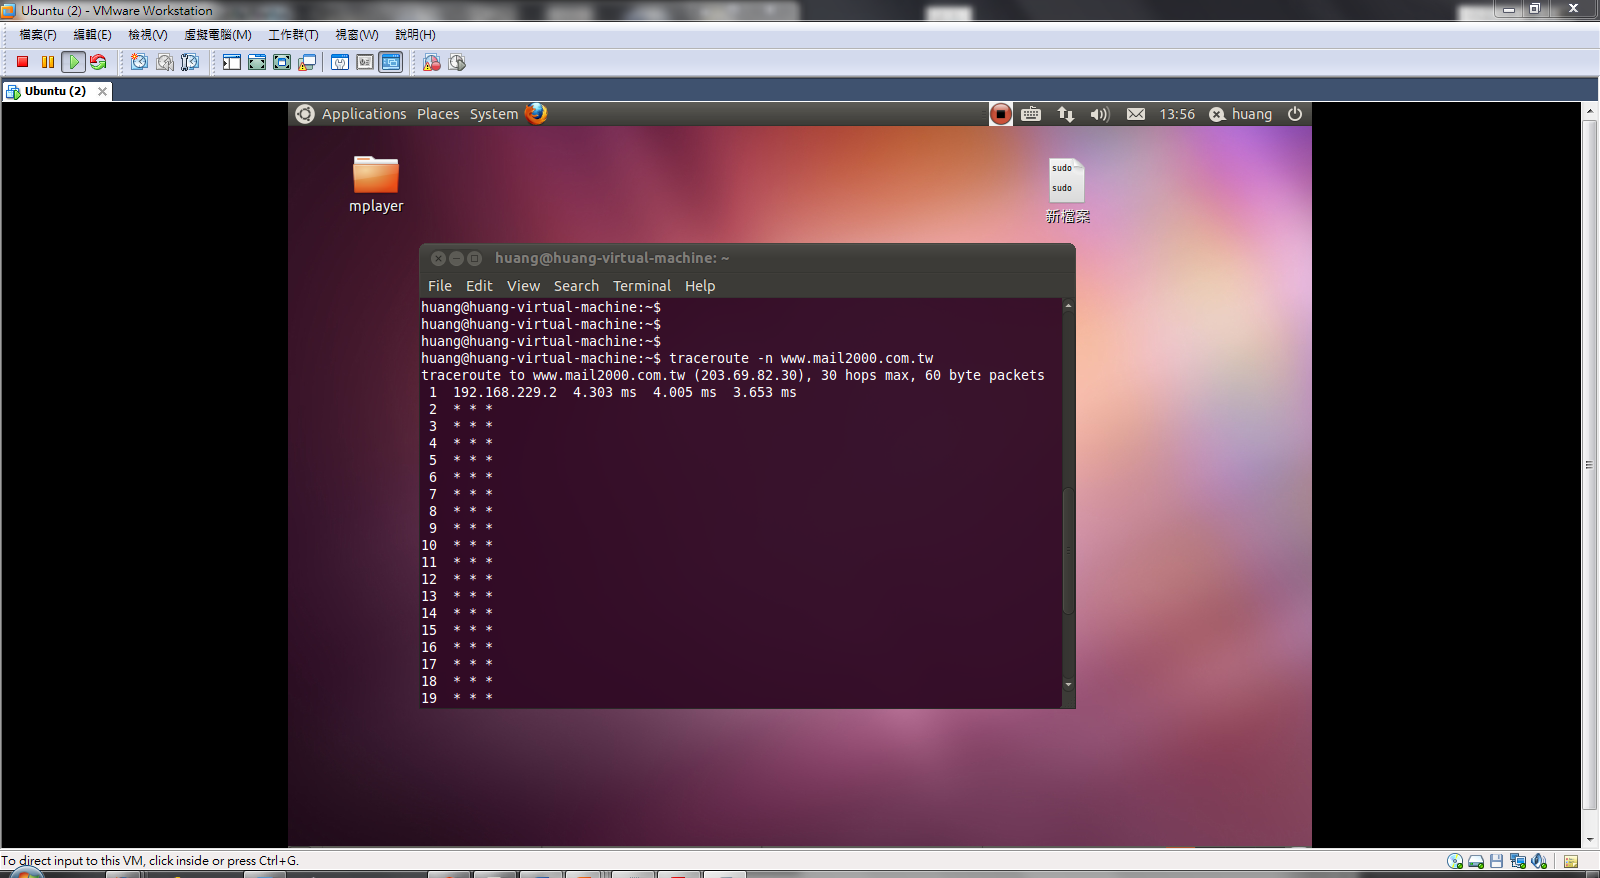Image resolution: width=1600 pixels, height=878 pixels.
Task: Open the Ubuntu Applications menu
Action: point(364,114)
